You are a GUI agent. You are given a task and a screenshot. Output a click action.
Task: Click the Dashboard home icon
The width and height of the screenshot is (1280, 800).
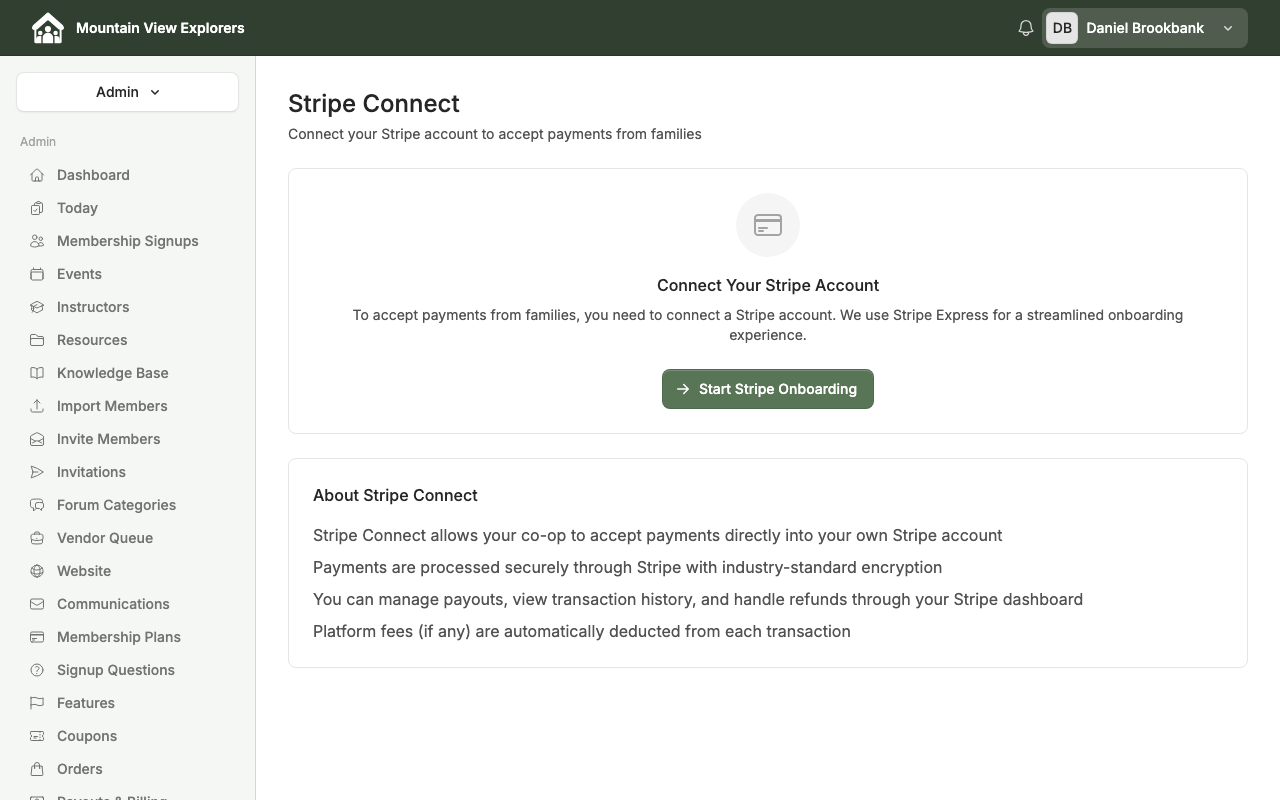pyautogui.click(x=37, y=175)
